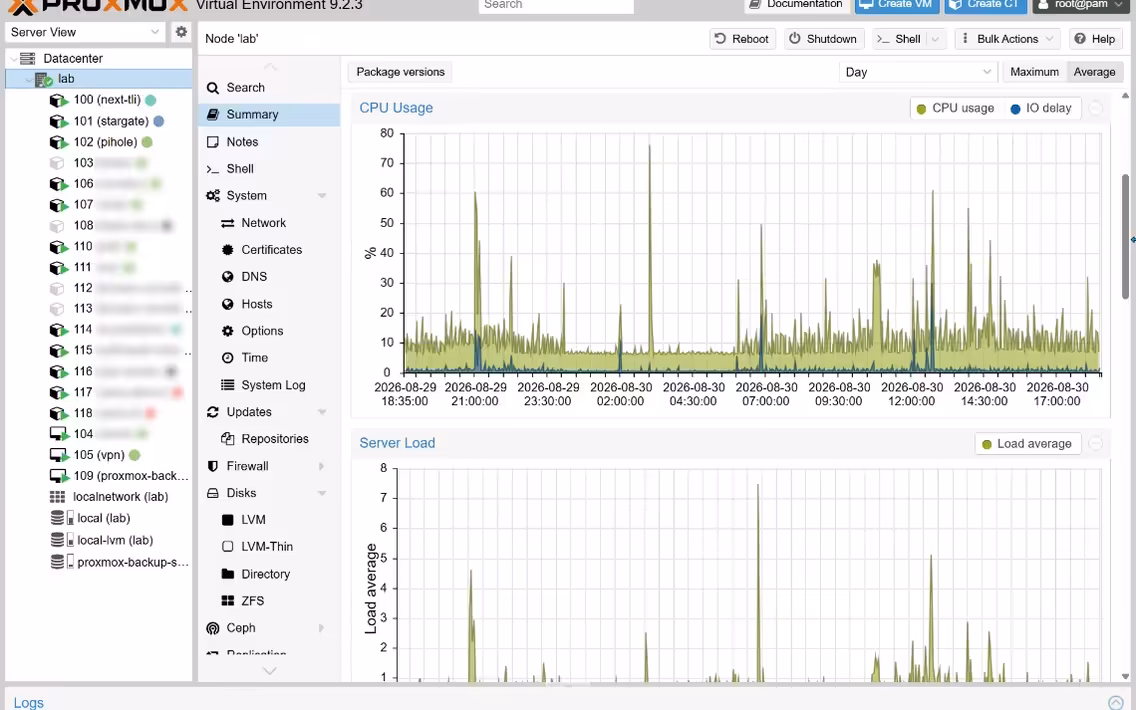Screen dimensions: 1136x710
Task: Expand the Firewall submenu arrow
Action: [x=322, y=467]
